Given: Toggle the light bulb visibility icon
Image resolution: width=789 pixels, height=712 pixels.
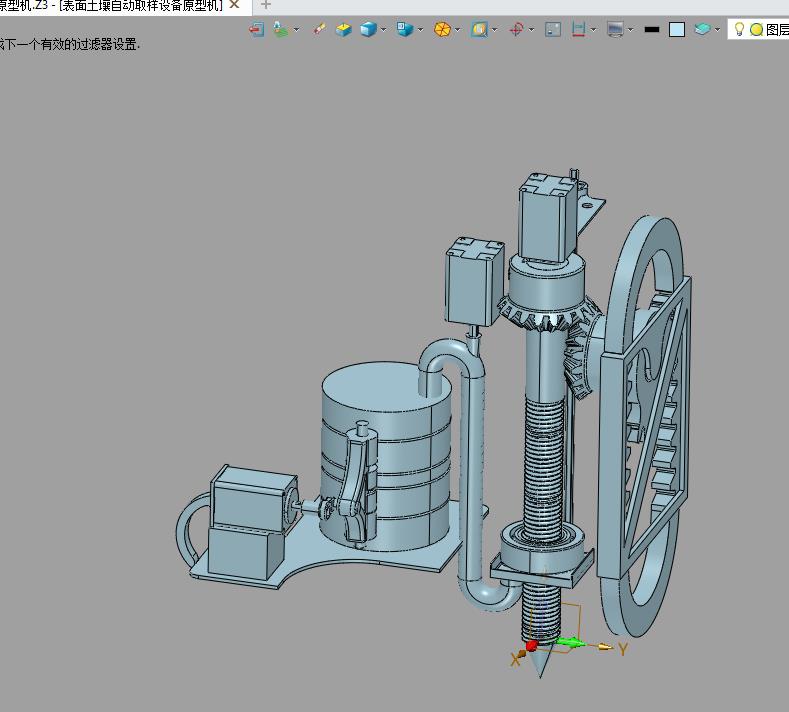Looking at the screenshot, I should 739,29.
